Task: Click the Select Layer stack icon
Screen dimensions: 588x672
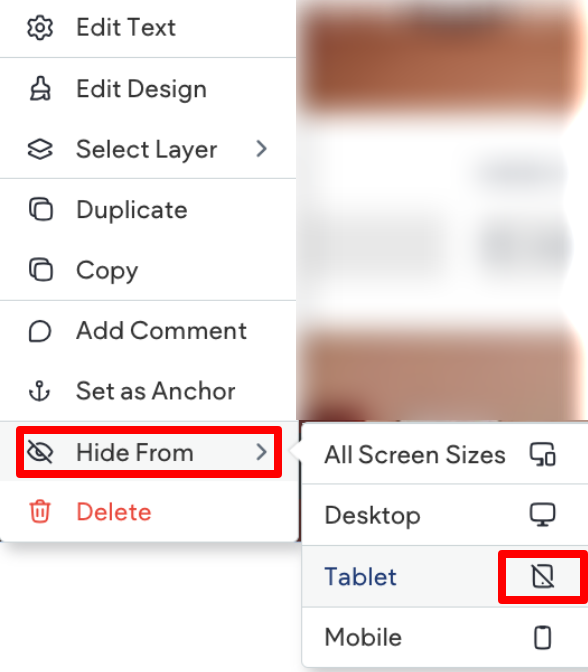Action: click(40, 149)
